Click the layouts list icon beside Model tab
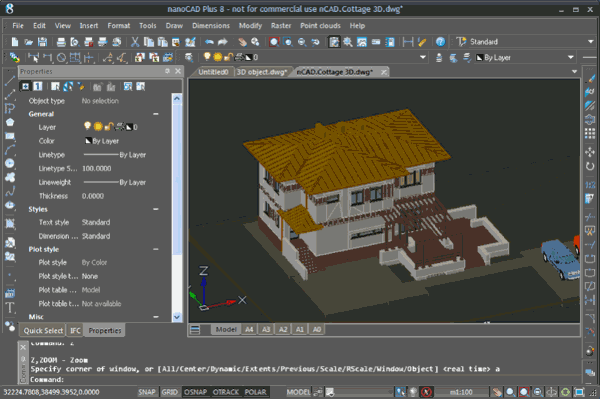Image resolution: width=600 pixels, height=399 pixels. (x=195, y=329)
